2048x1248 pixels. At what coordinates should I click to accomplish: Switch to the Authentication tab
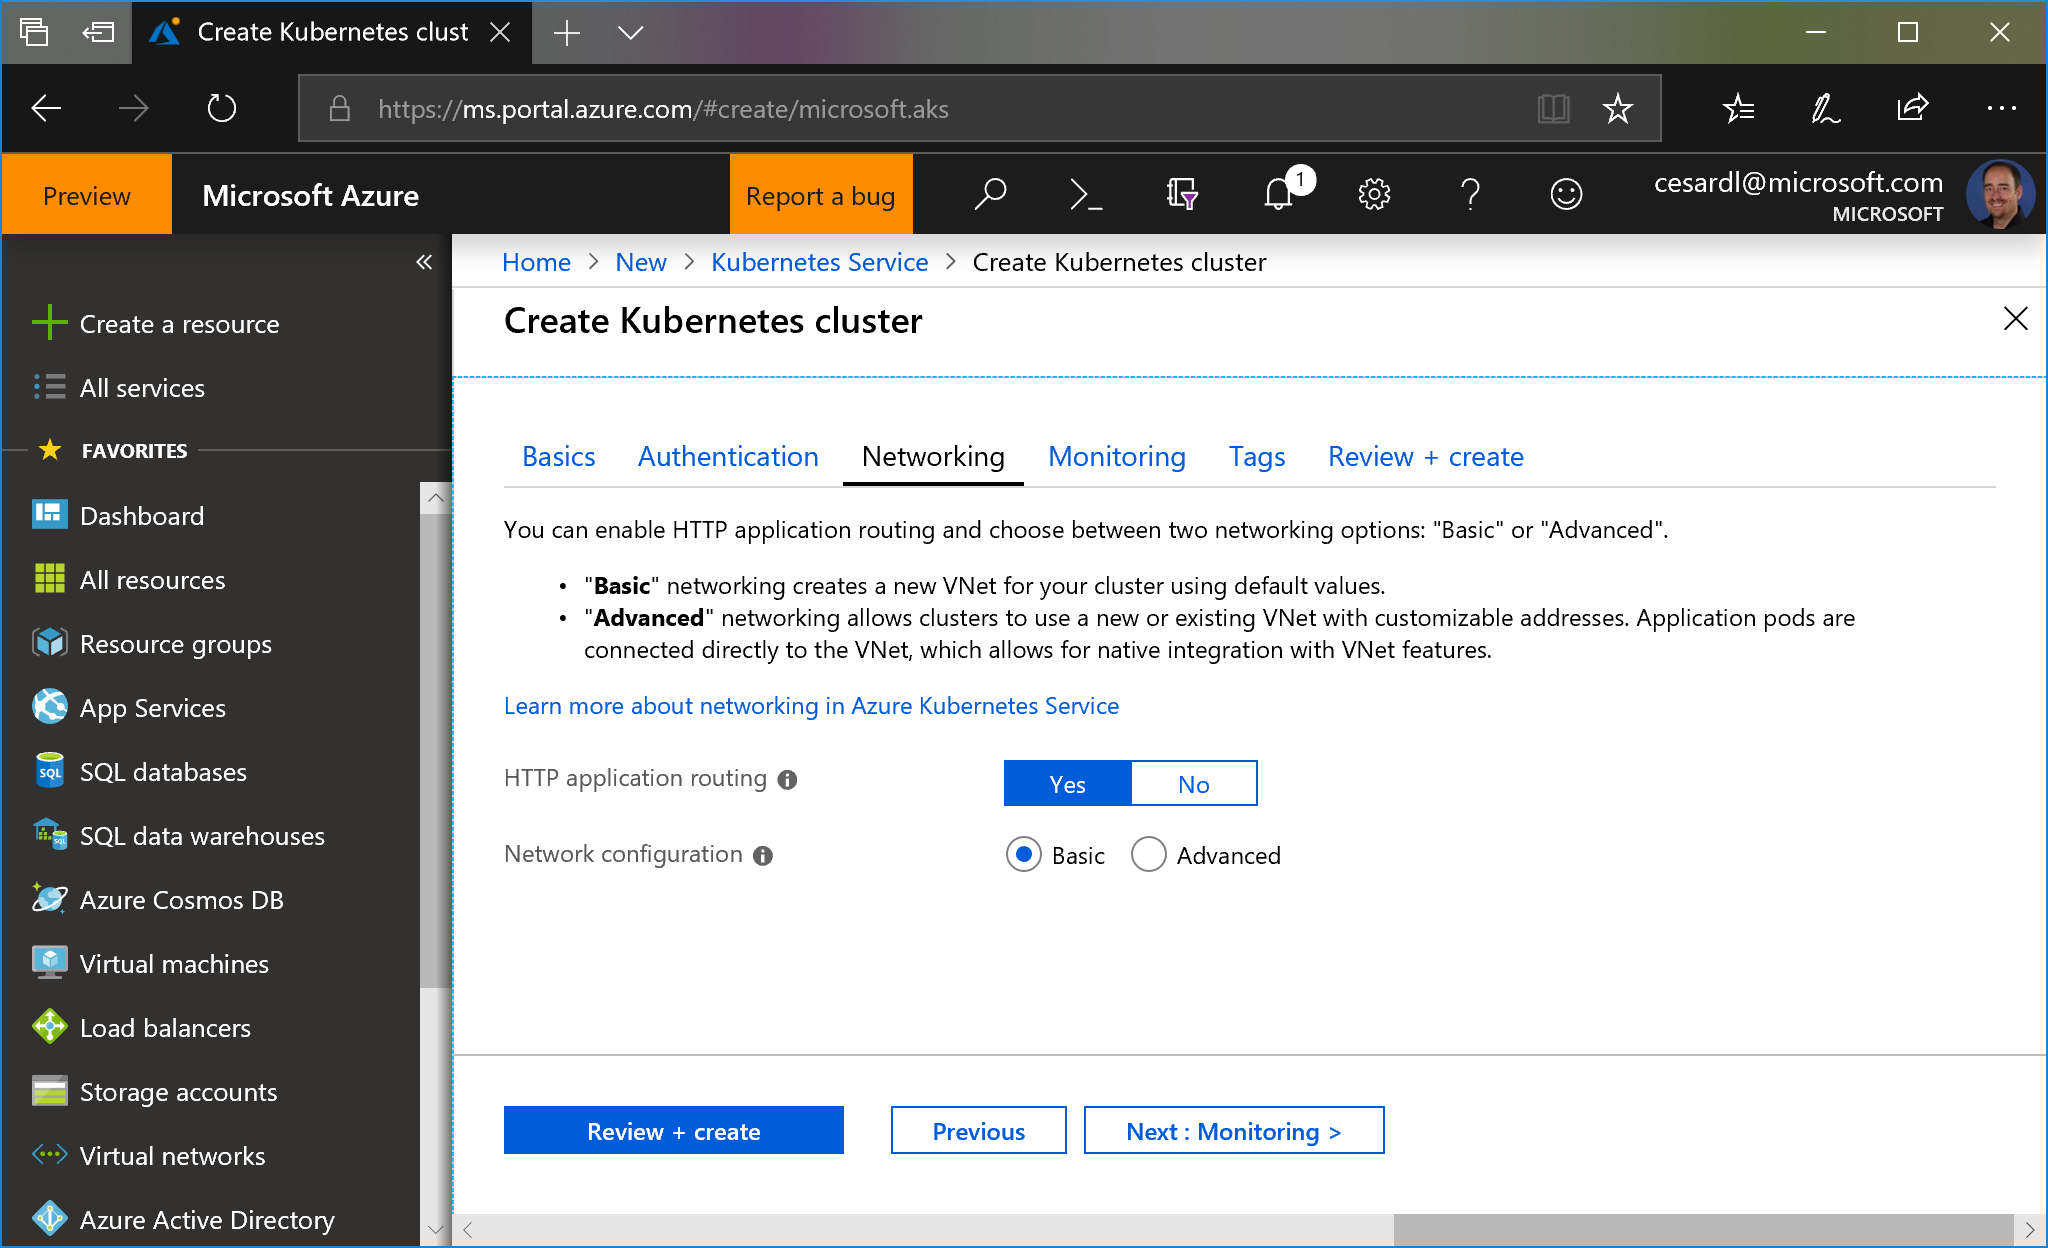point(728,457)
